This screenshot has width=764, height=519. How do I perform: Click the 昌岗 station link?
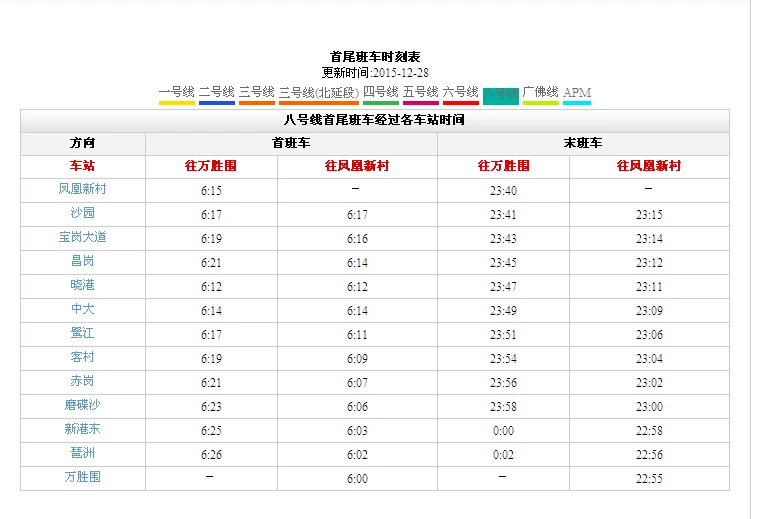(82, 261)
